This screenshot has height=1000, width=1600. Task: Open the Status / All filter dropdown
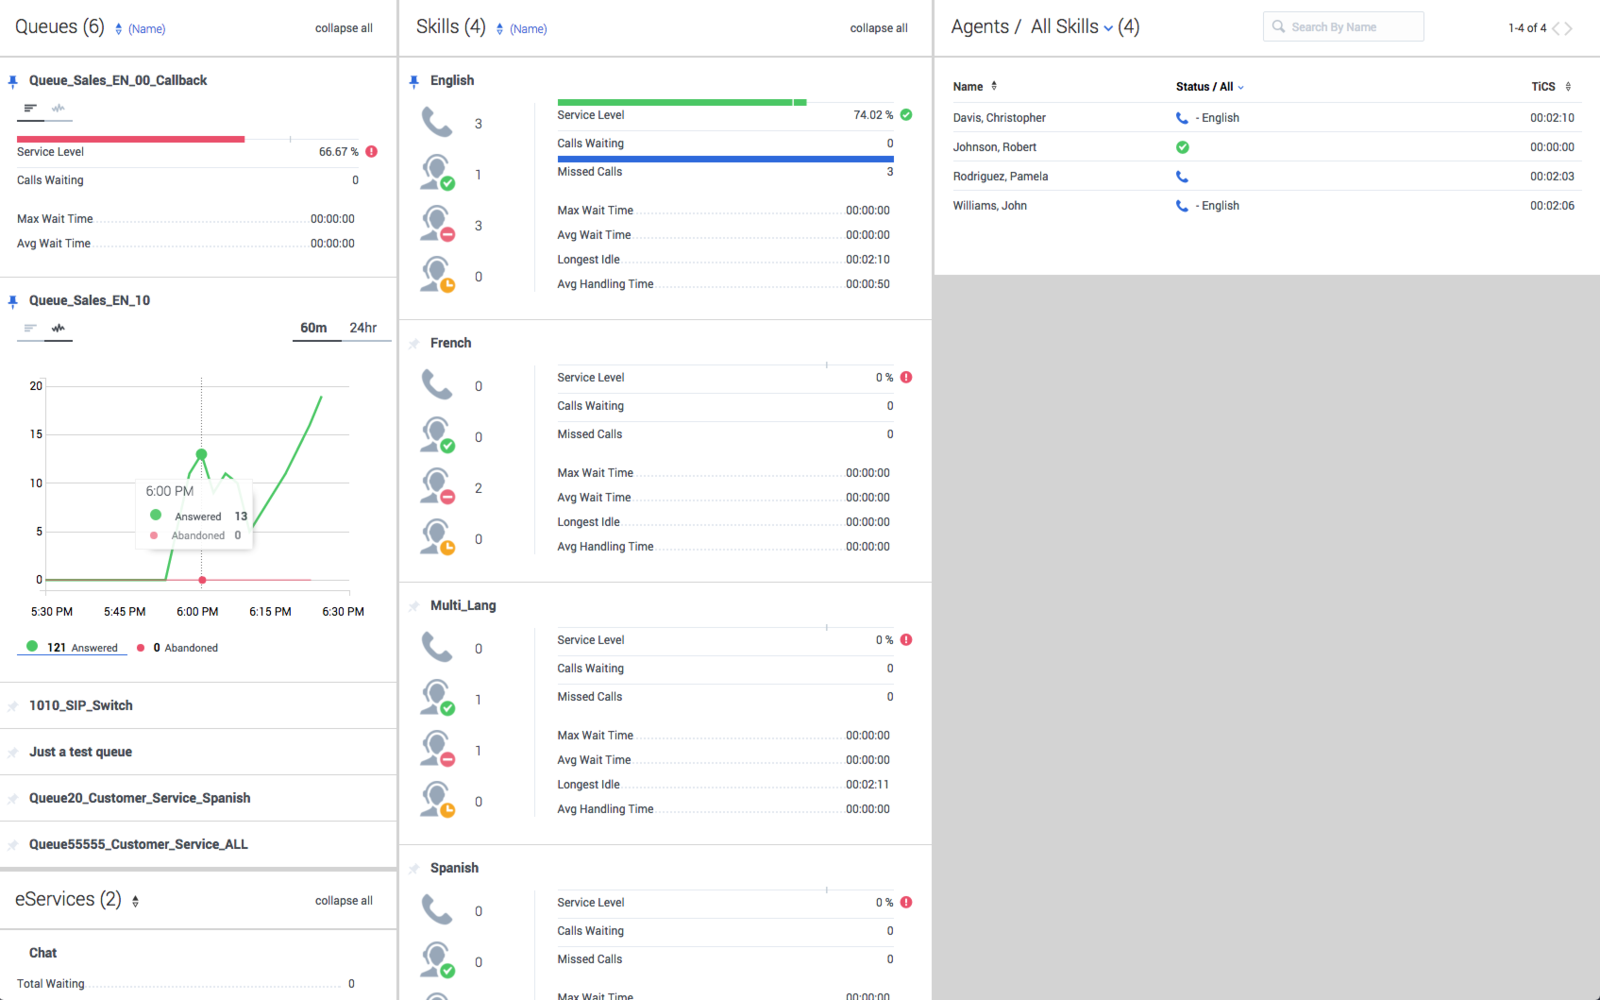(1210, 87)
